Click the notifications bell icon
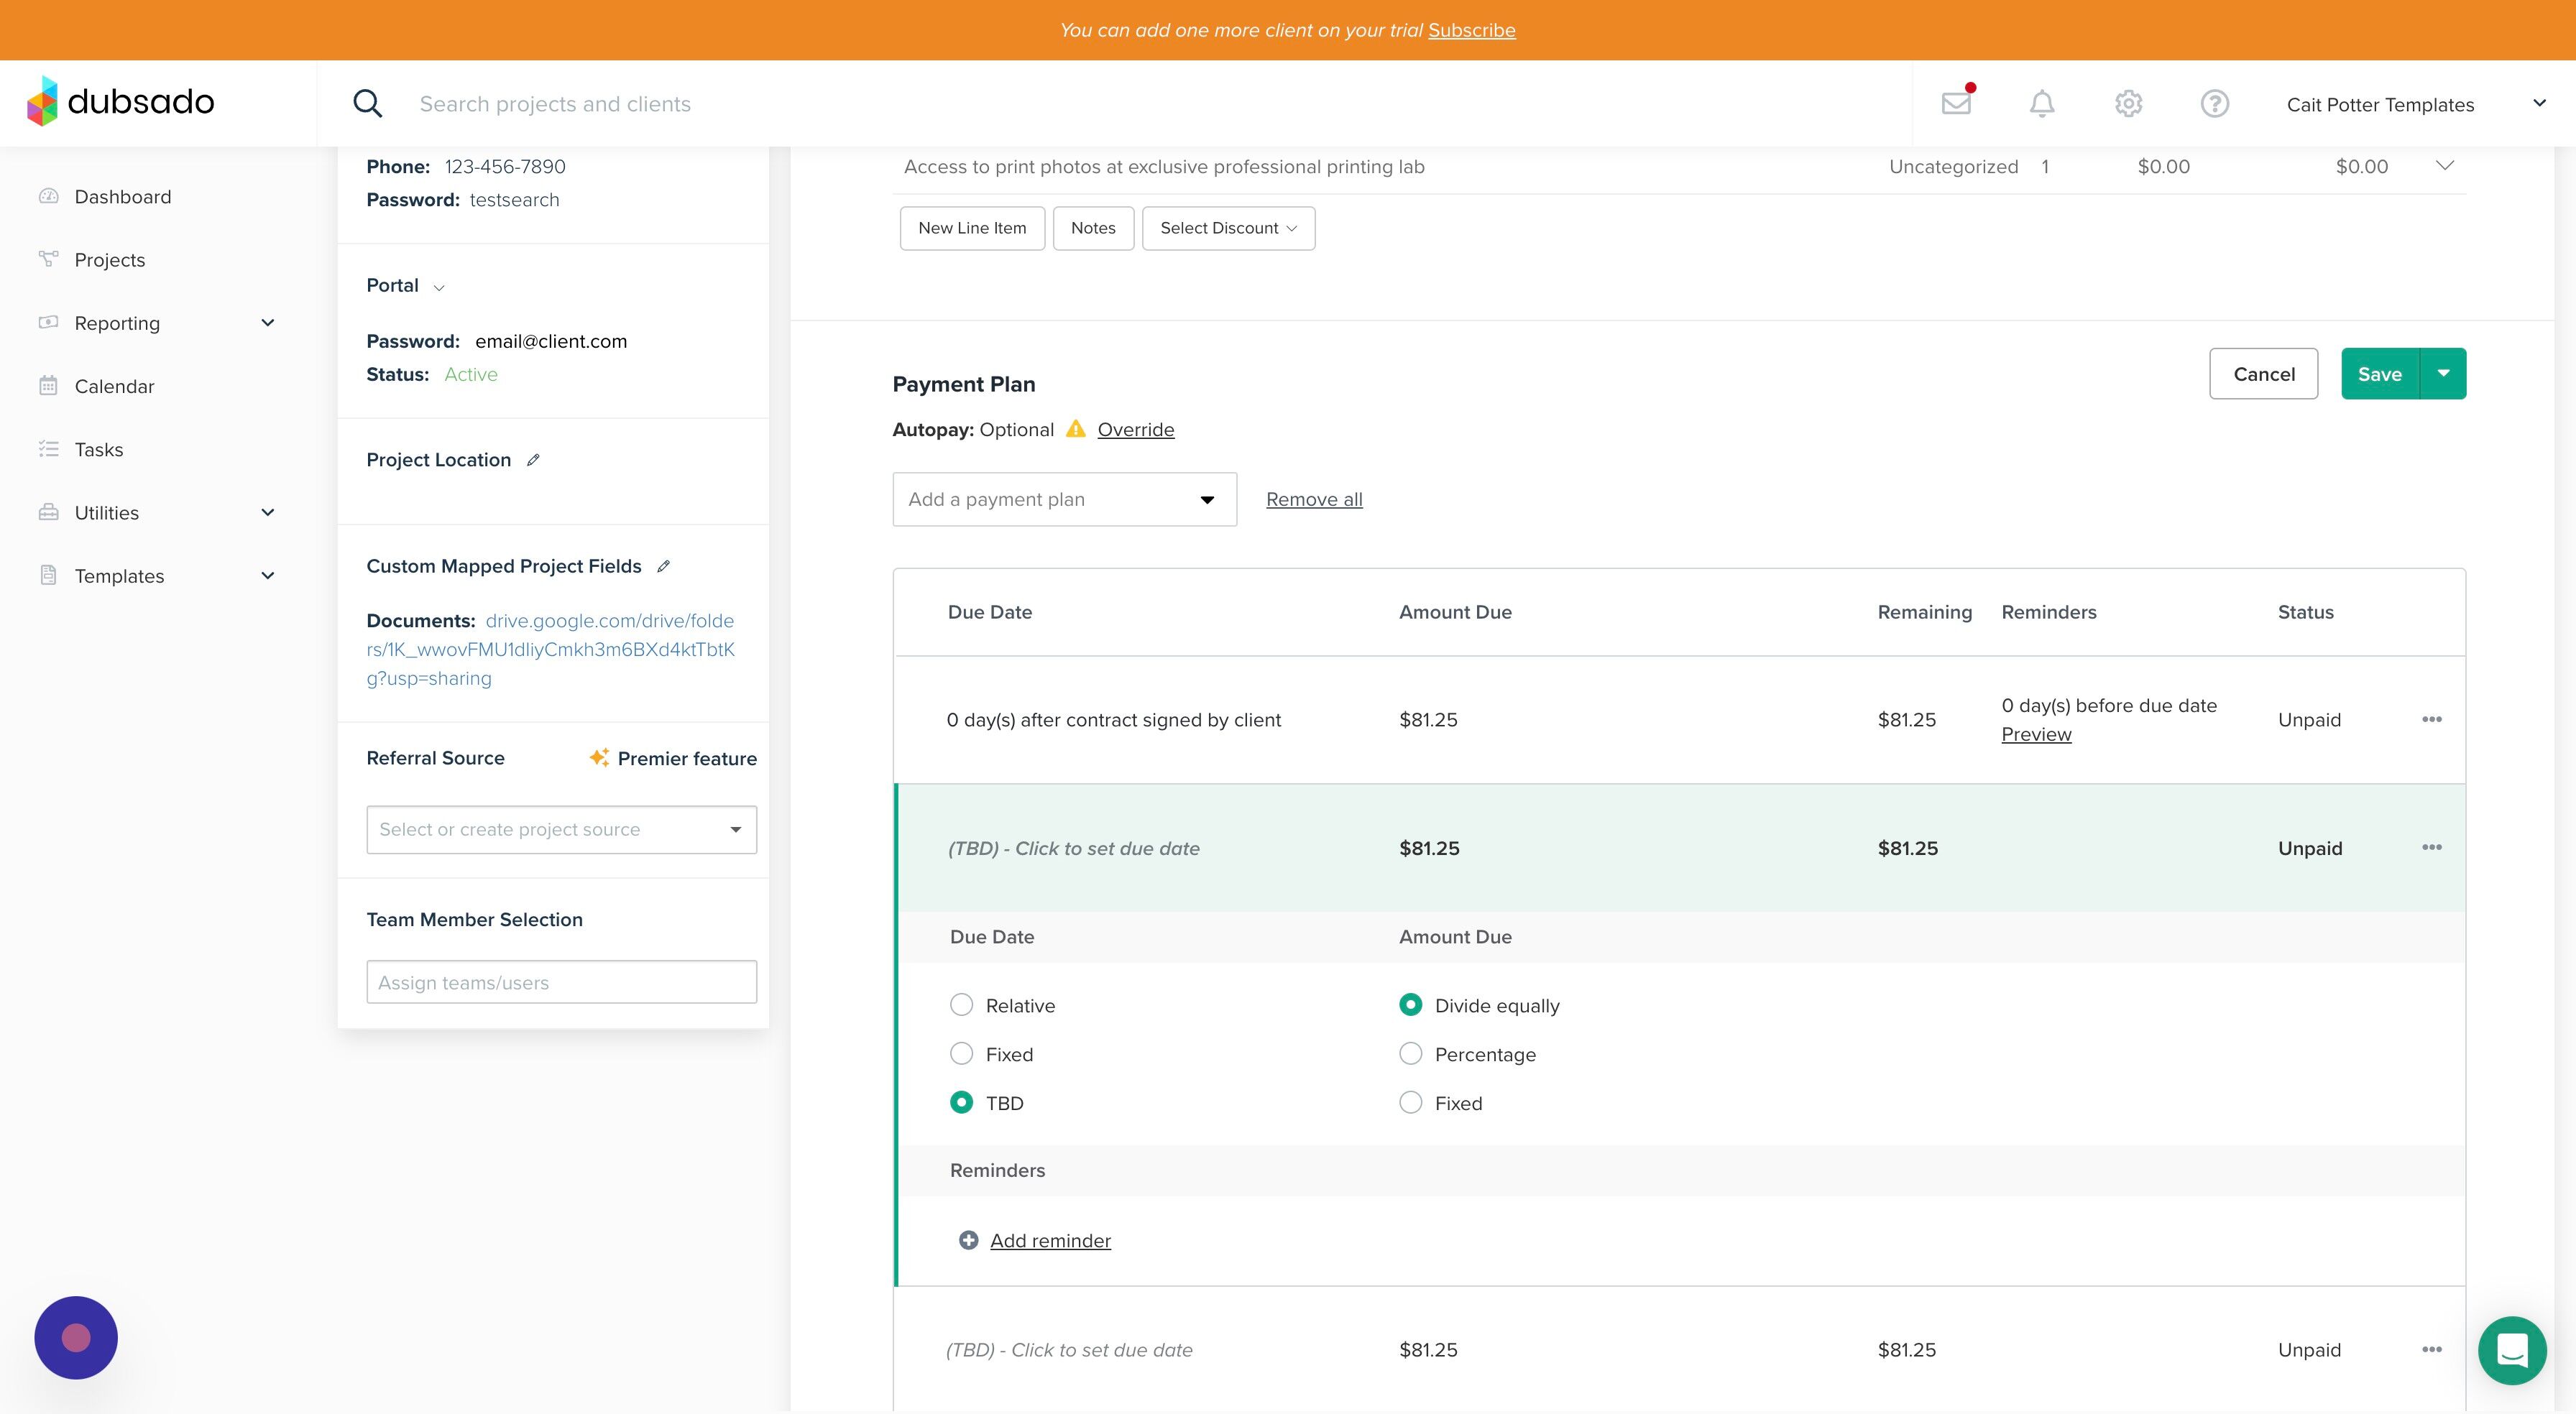The image size is (2576, 1414). 2041,103
